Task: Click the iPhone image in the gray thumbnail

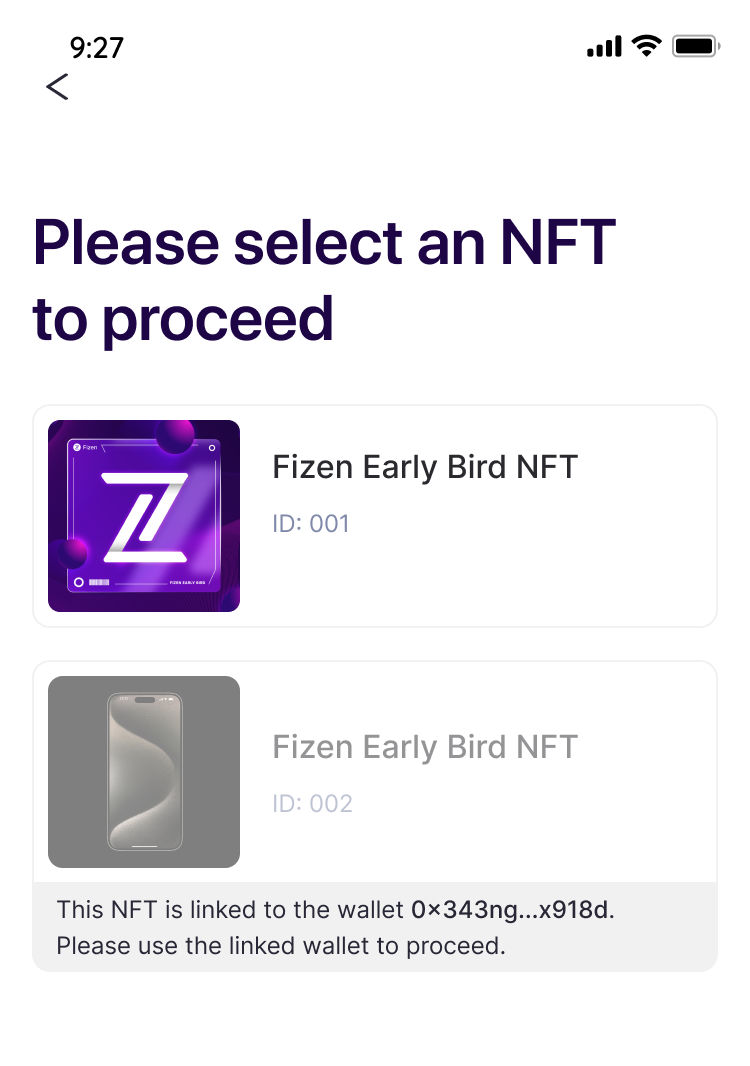Action: (x=144, y=772)
